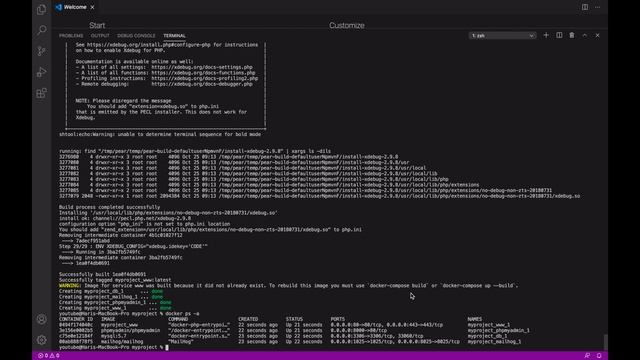Split the editor to the right

point(584,7)
